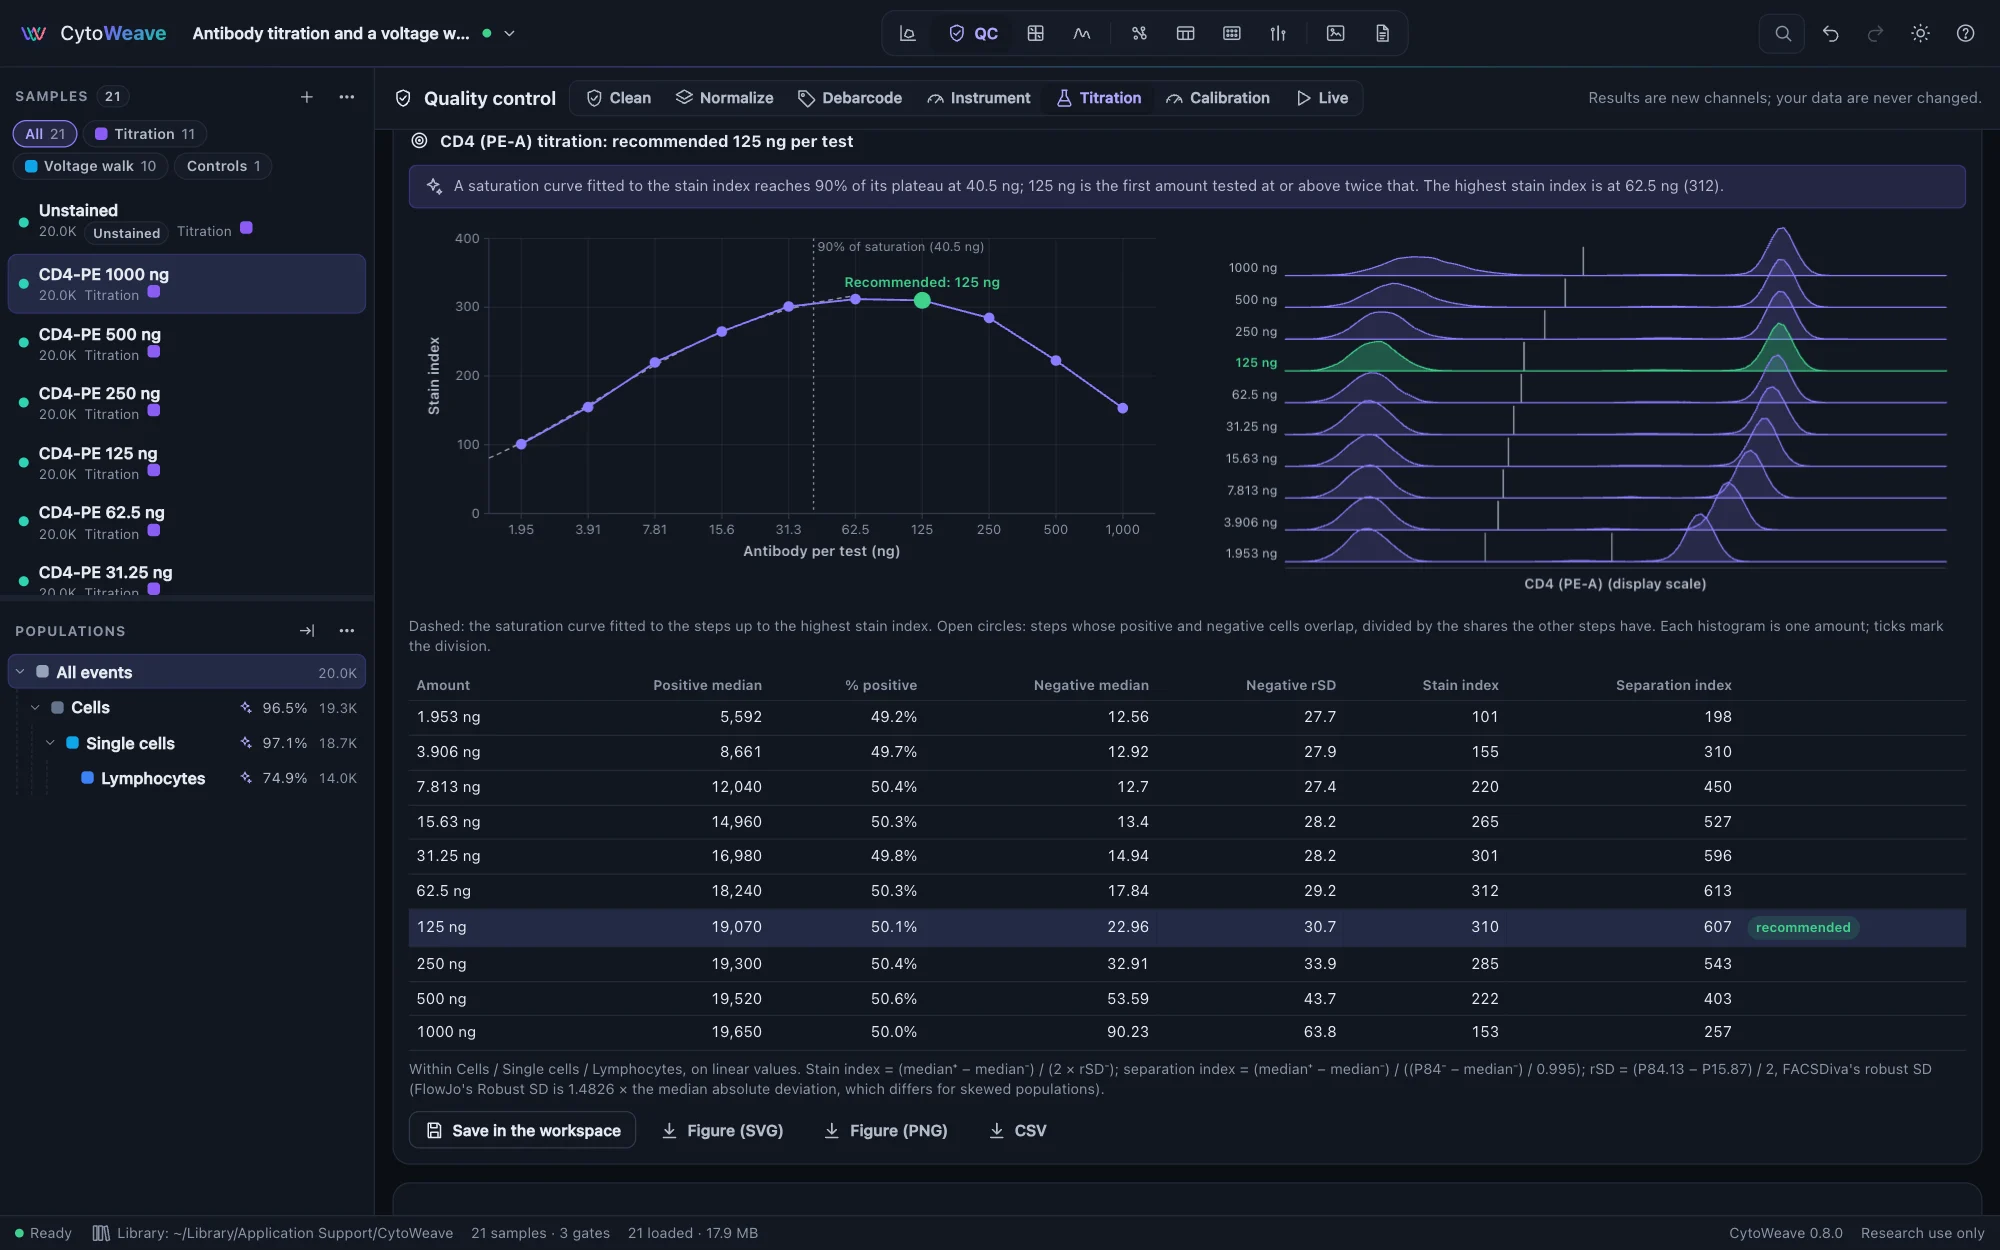The image size is (2000, 1250).
Task: Open the histogram overlay curve icon
Action: [x=1082, y=33]
